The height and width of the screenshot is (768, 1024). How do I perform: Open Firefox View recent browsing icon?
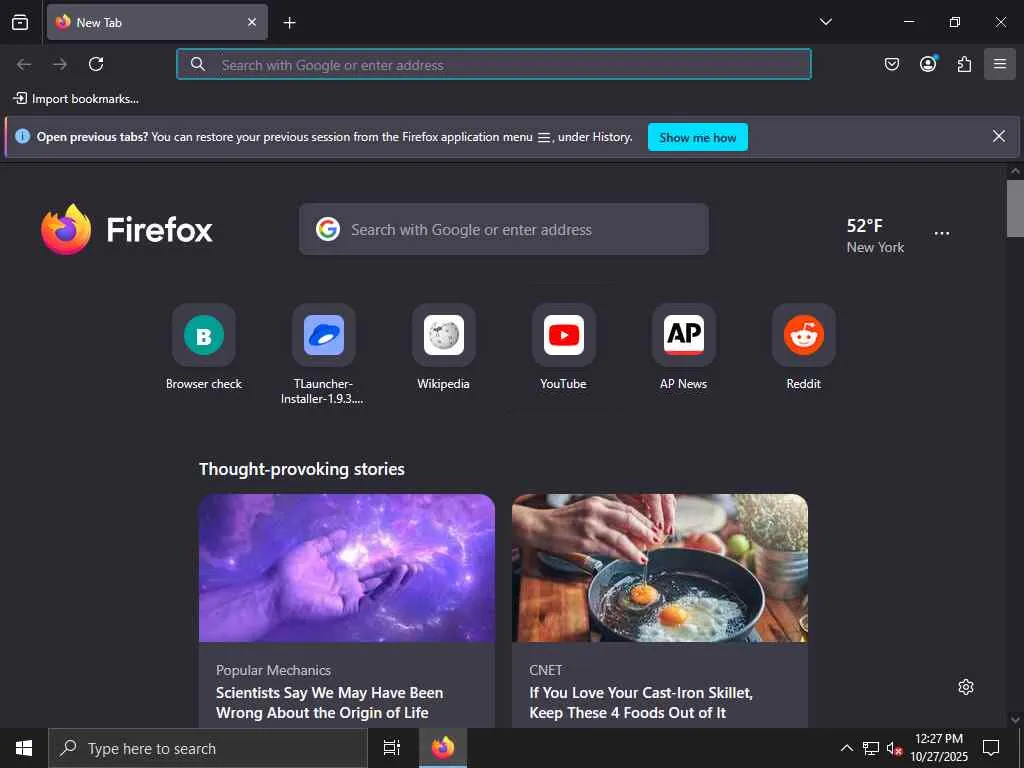pyautogui.click(x=20, y=22)
